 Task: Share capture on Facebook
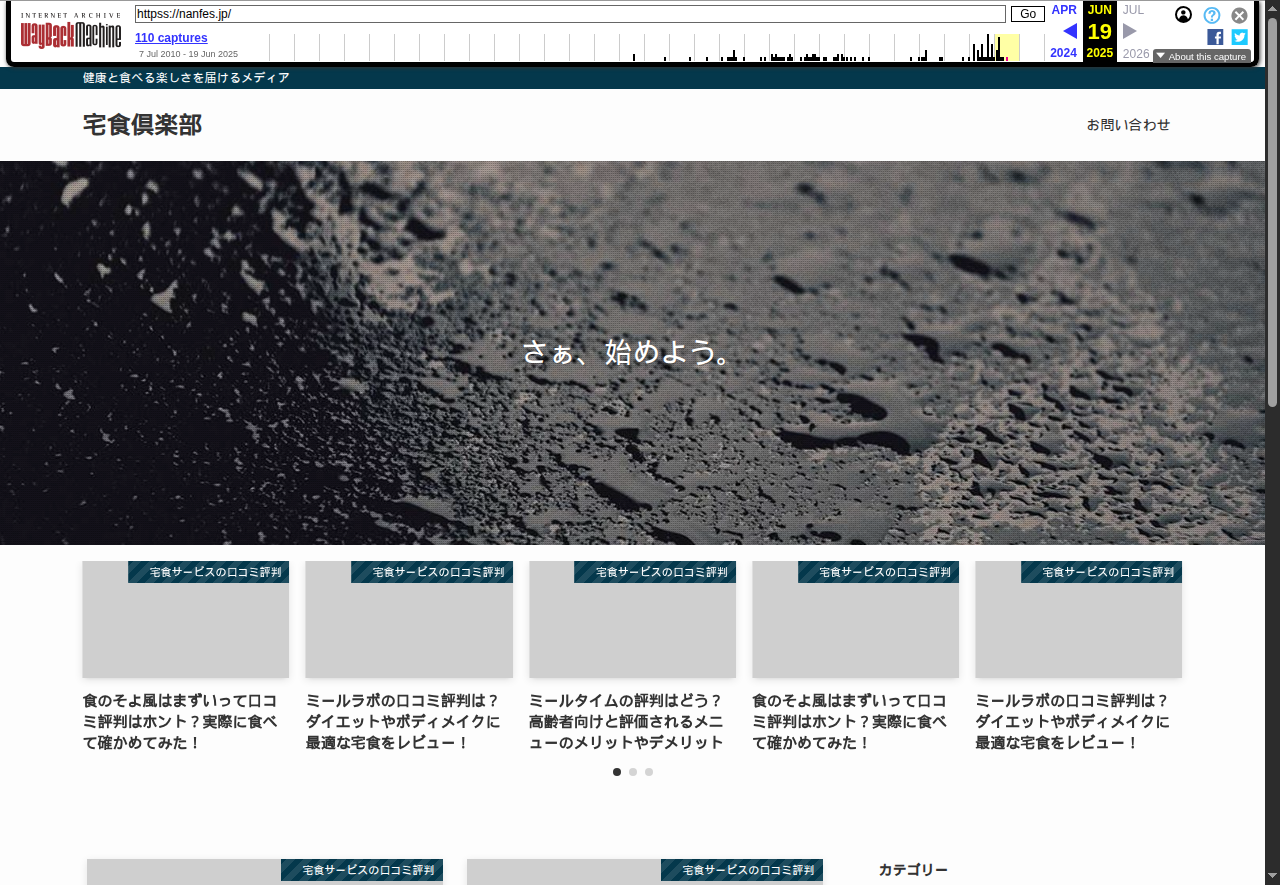1215,37
